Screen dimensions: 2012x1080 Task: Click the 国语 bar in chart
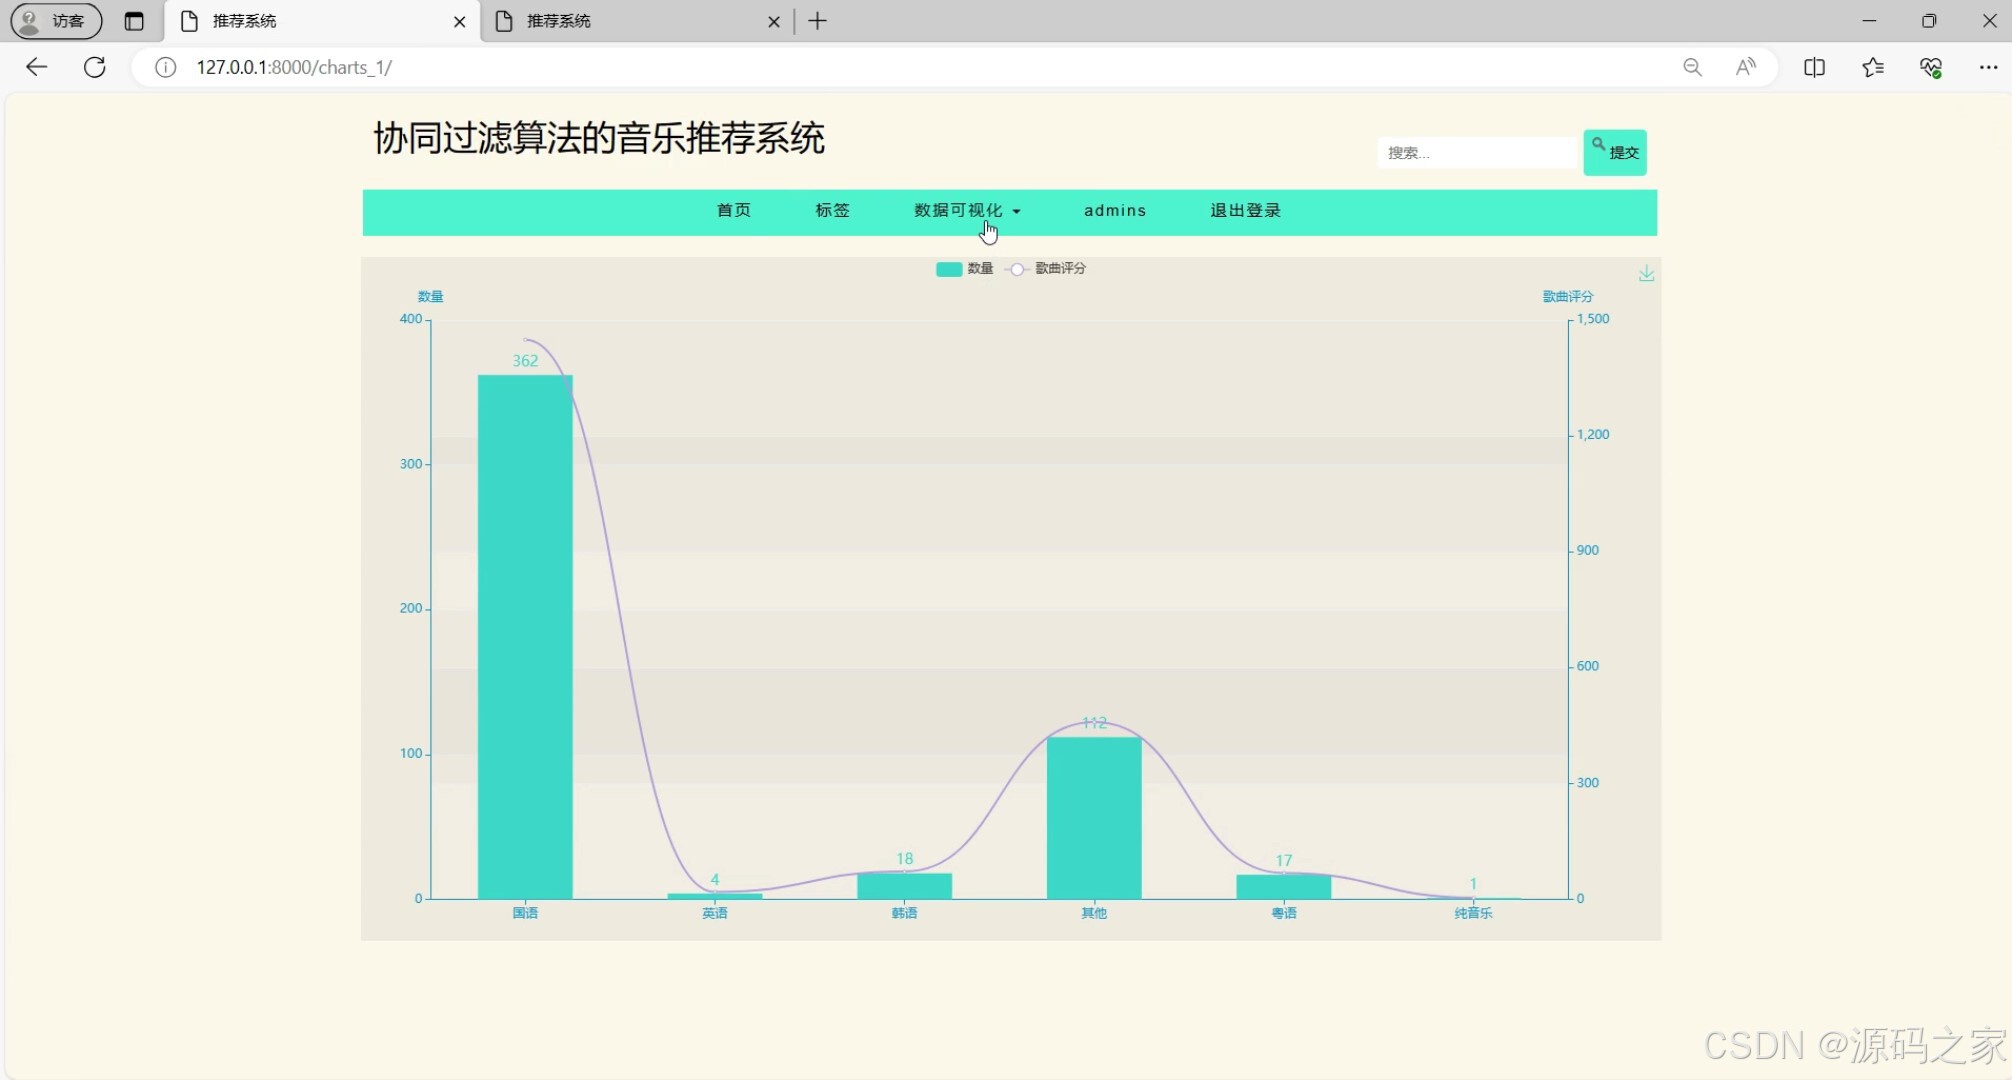[x=525, y=637]
